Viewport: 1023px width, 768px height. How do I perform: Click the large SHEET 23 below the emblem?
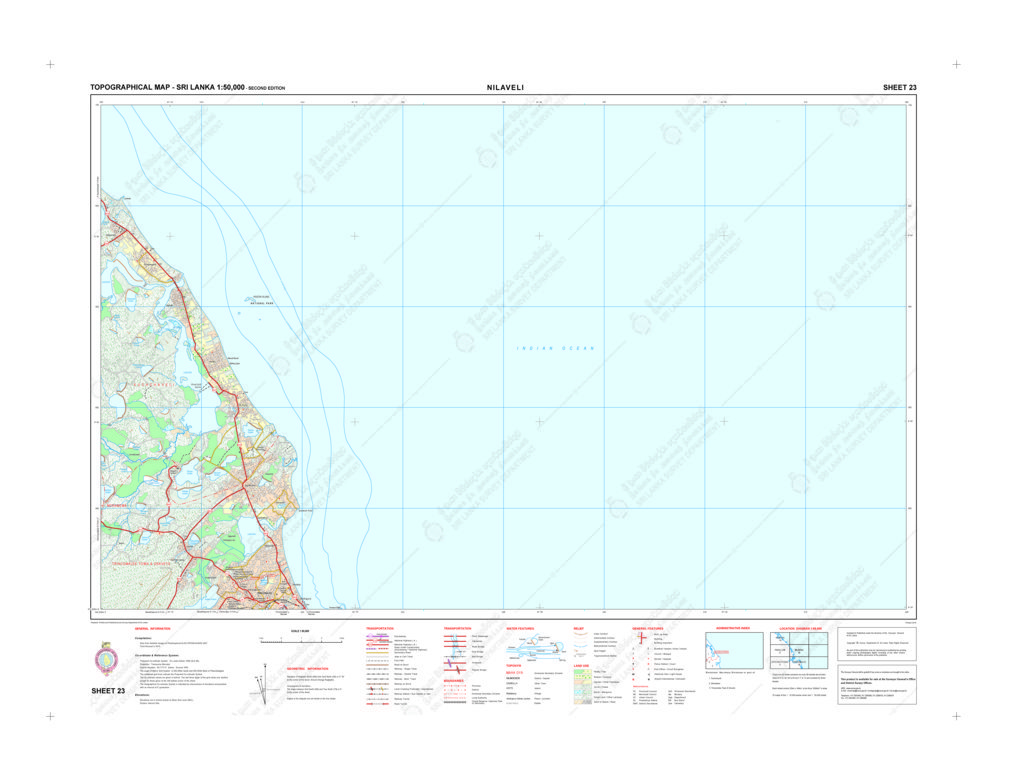click(108, 691)
